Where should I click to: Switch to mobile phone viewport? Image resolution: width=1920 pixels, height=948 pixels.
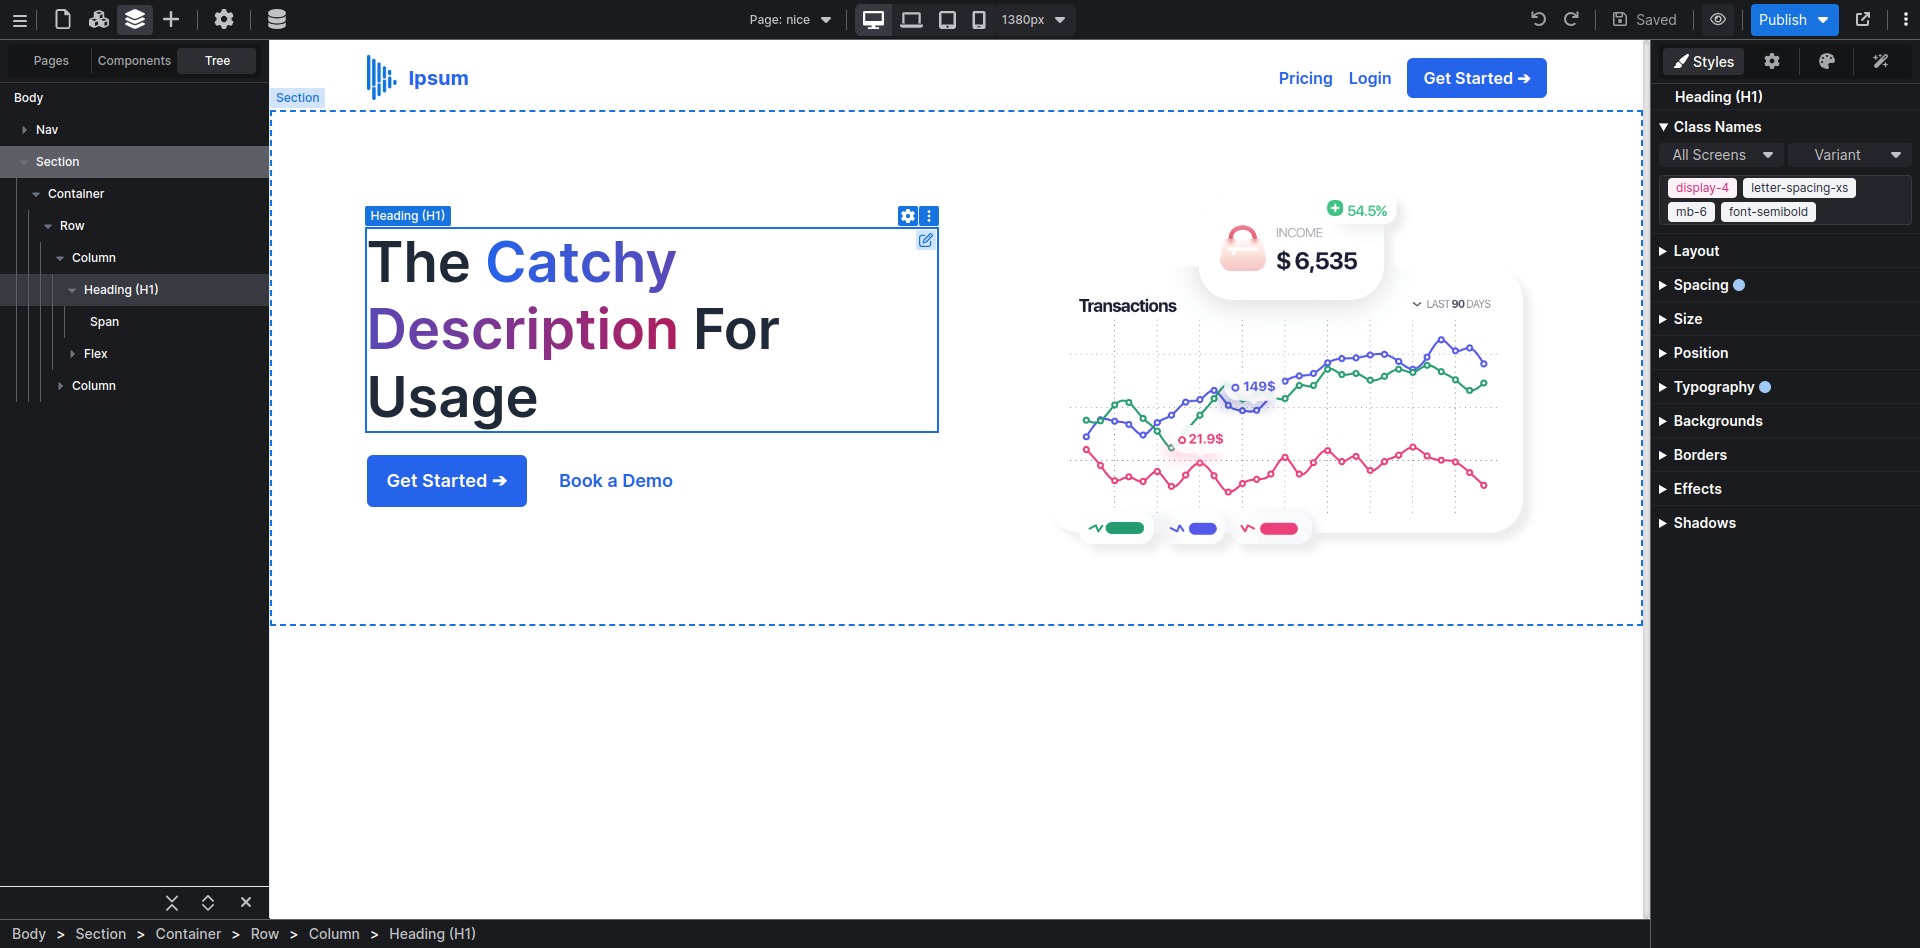point(978,20)
